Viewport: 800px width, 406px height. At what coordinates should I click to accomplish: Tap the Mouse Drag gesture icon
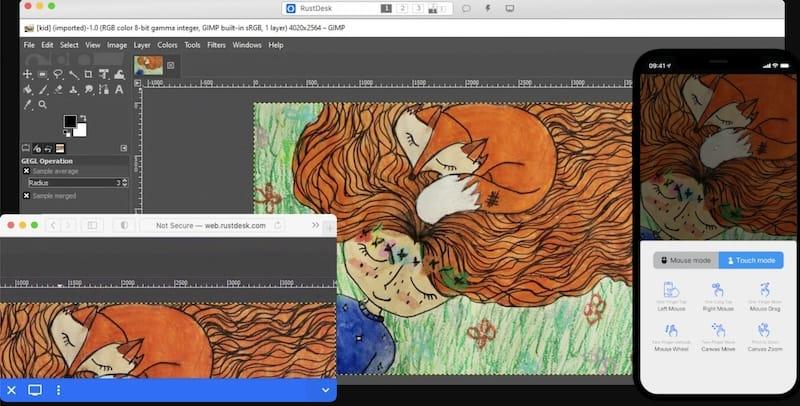pos(764,290)
